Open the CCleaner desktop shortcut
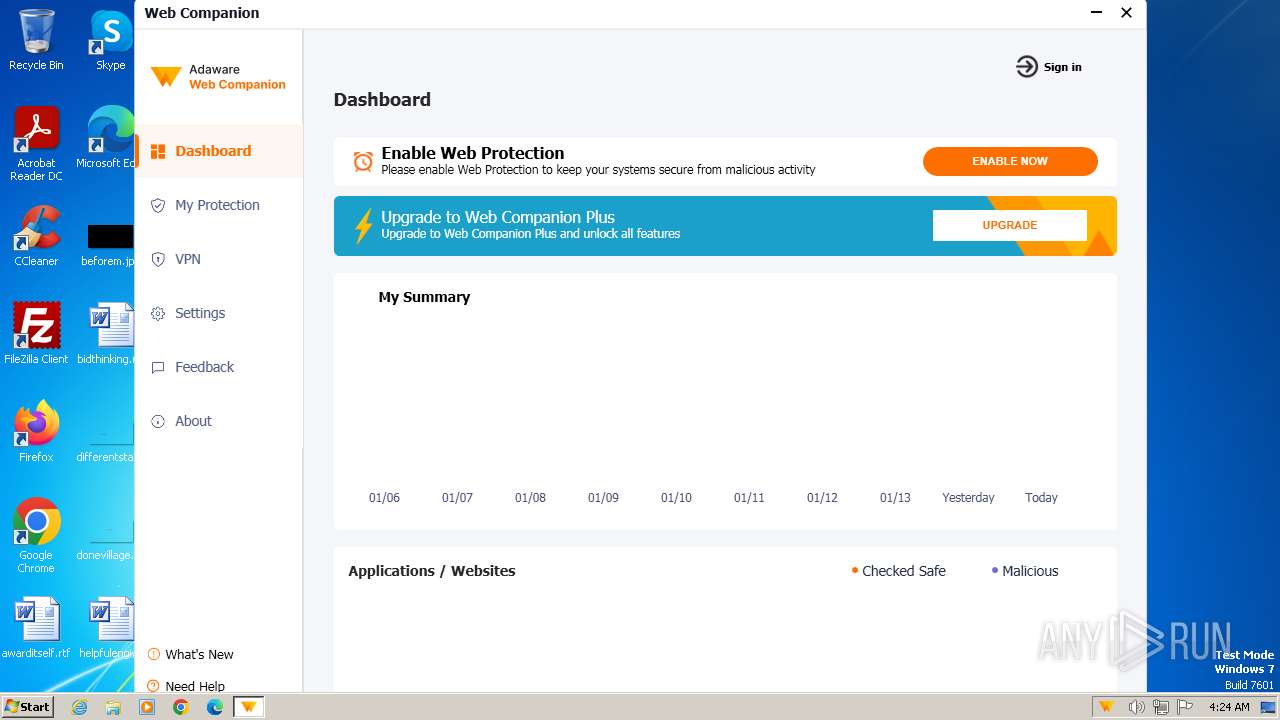The width and height of the screenshot is (1280, 720). coord(36,236)
